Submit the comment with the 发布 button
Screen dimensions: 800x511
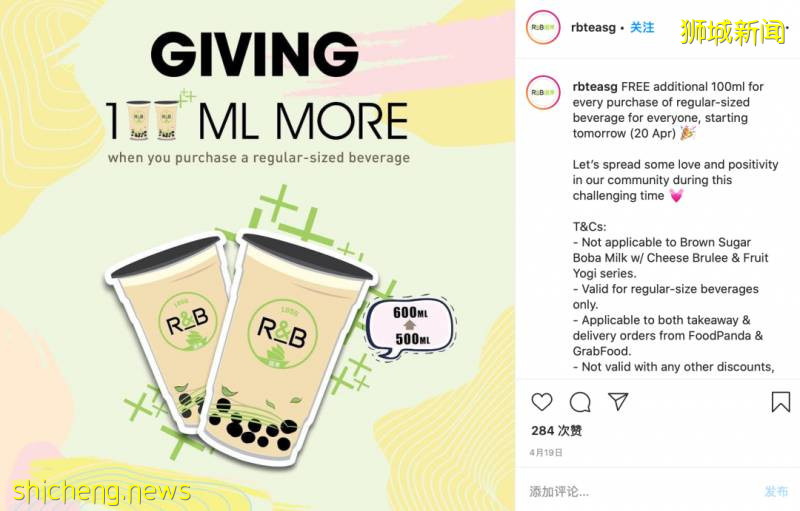pyautogui.click(x=776, y=492)
